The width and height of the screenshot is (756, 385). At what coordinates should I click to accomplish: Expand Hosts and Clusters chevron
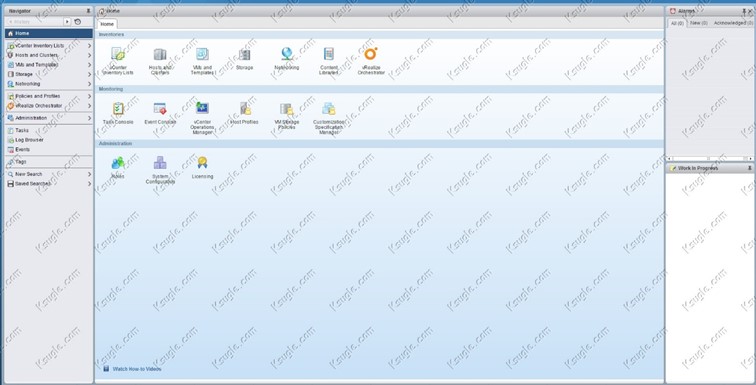pos(90,55)
